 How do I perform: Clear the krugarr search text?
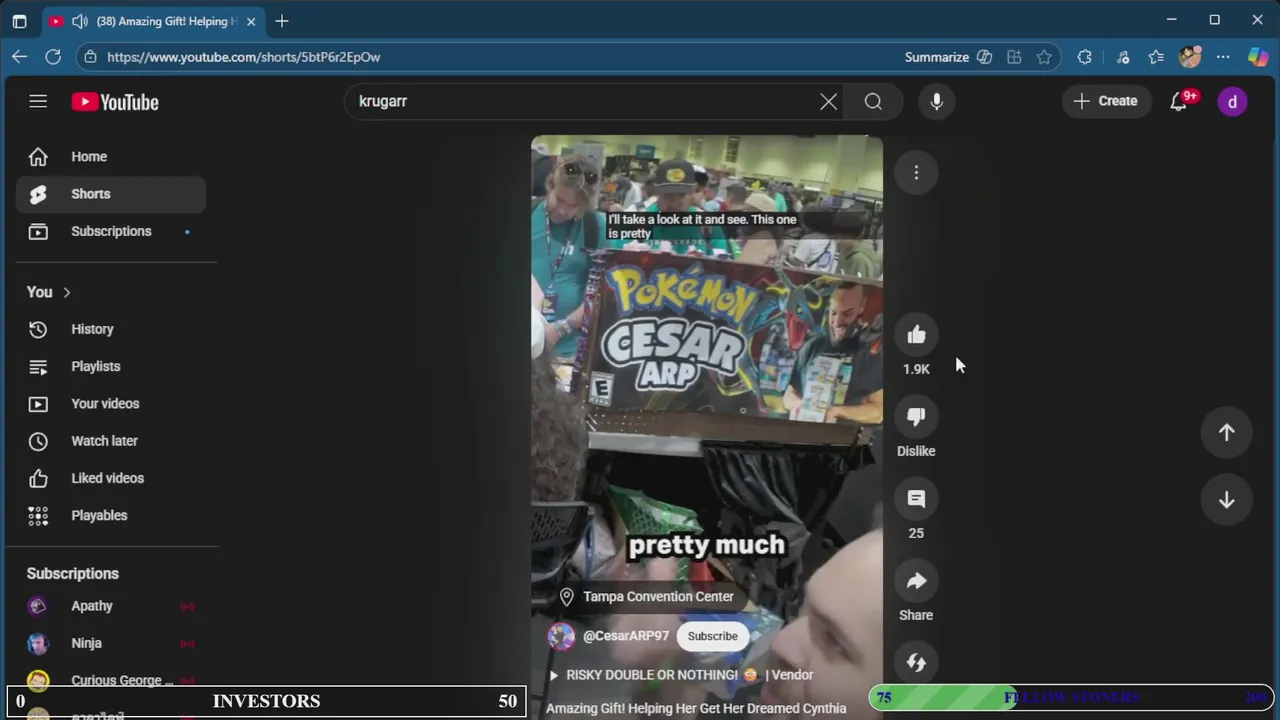(x=828, y=101)
